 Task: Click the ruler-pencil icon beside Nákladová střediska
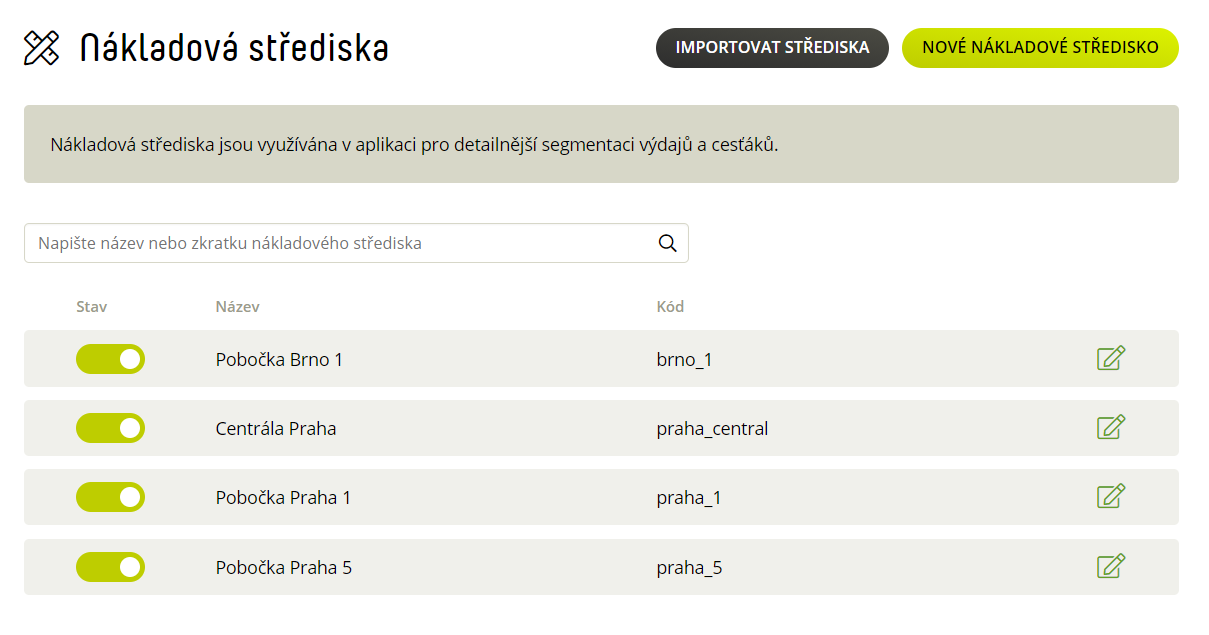coord(42,48)
